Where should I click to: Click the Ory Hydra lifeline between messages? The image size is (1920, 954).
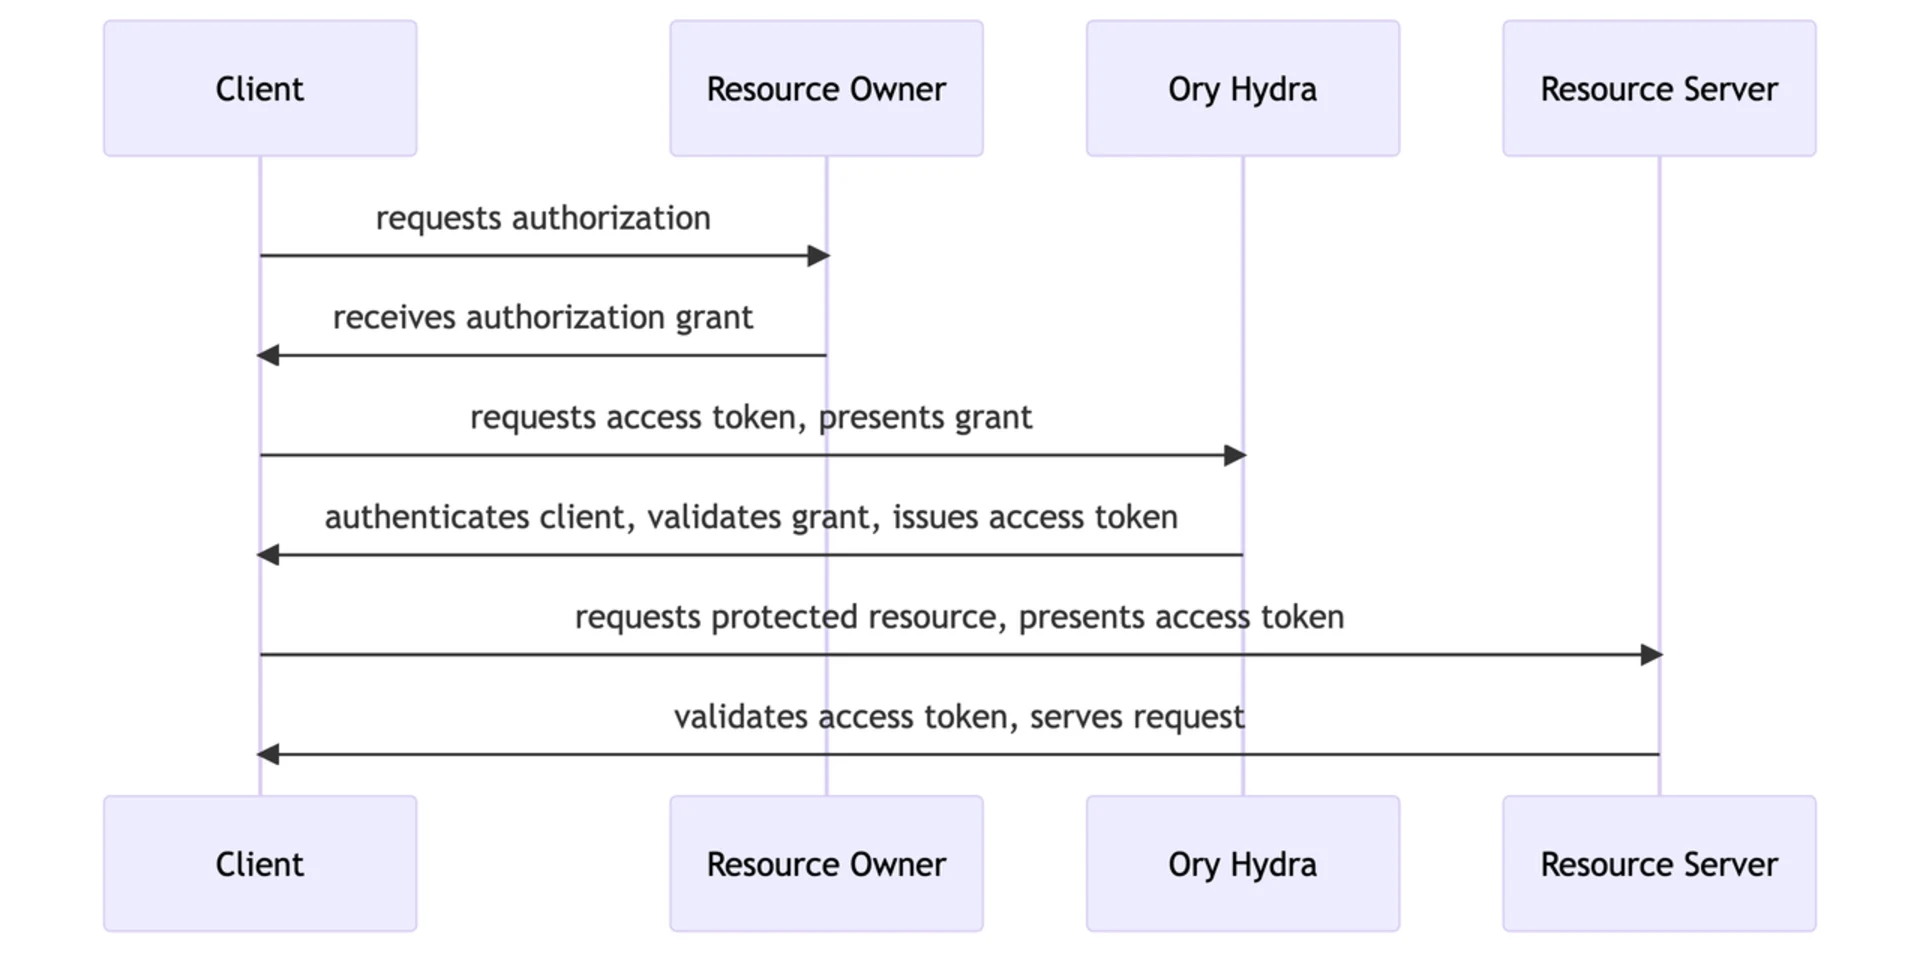pyautogui.click(x=1242, y=300)
